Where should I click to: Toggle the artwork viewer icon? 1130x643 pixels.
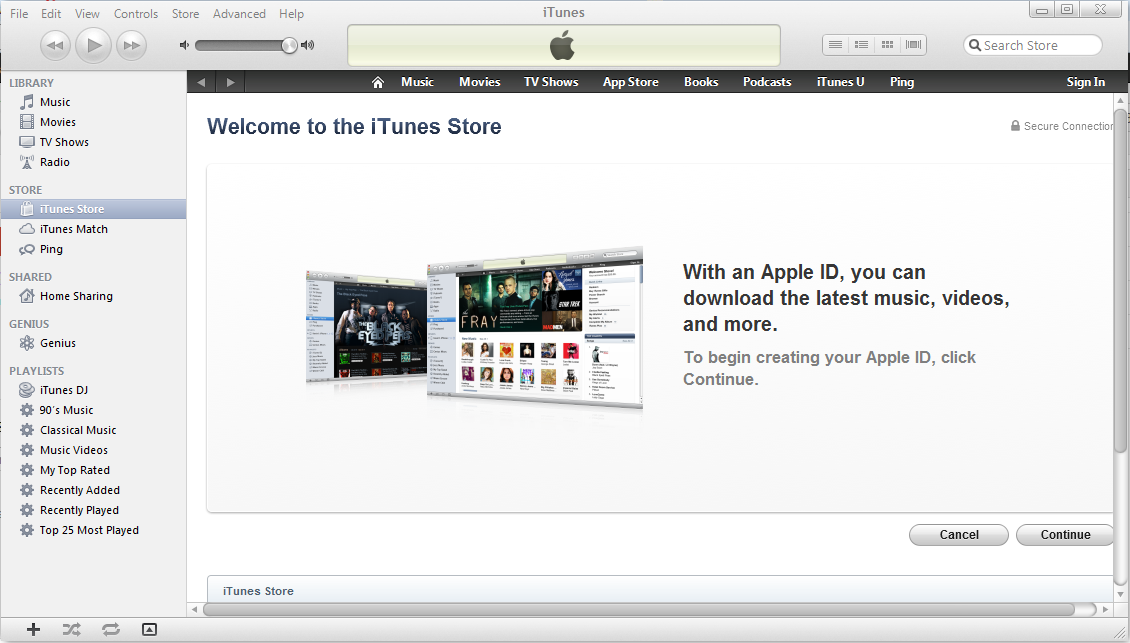coord(149,629)
